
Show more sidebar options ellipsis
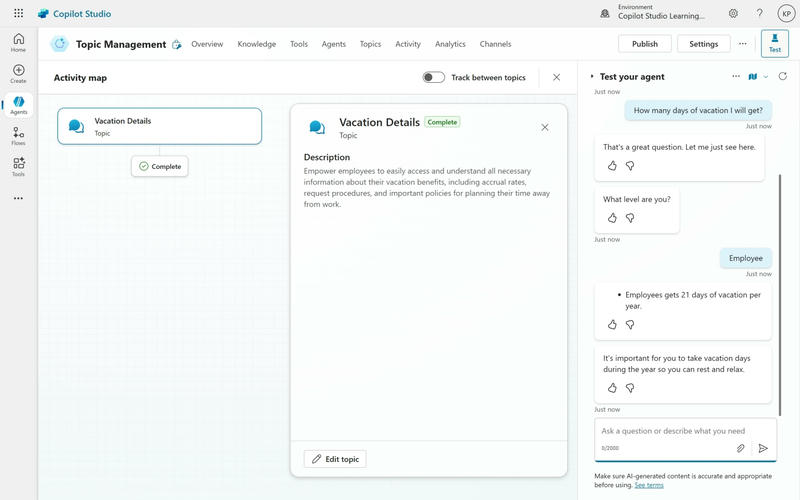coord(18,198)
